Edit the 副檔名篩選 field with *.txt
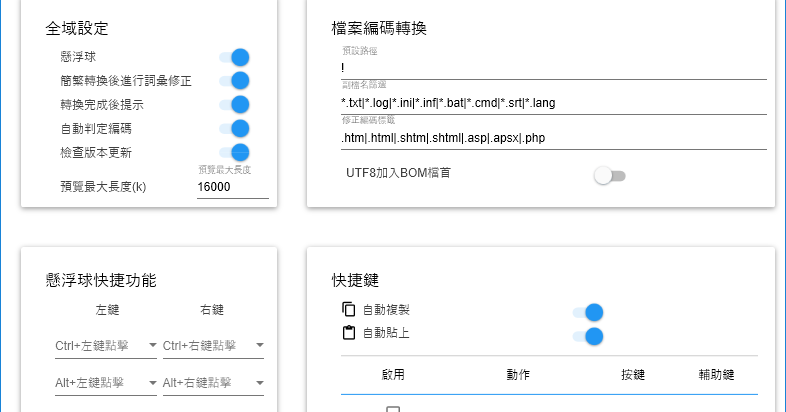This screenshot has width=786, height=412. pyautogui.click(x=554, y=103)
